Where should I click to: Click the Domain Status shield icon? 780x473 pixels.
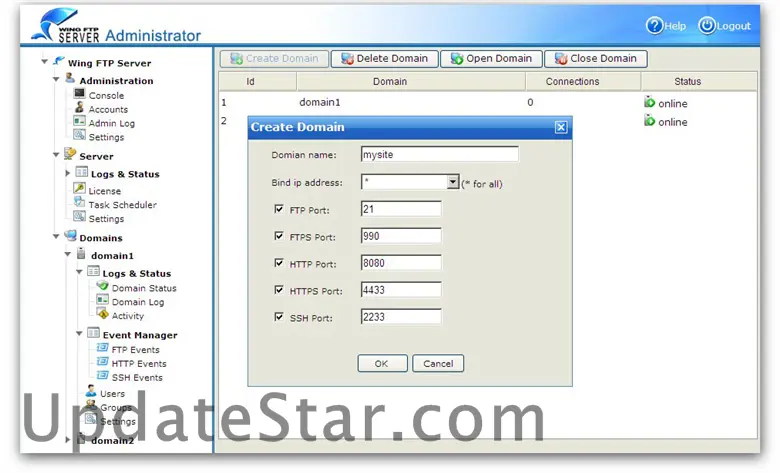(x=102, y=286)
